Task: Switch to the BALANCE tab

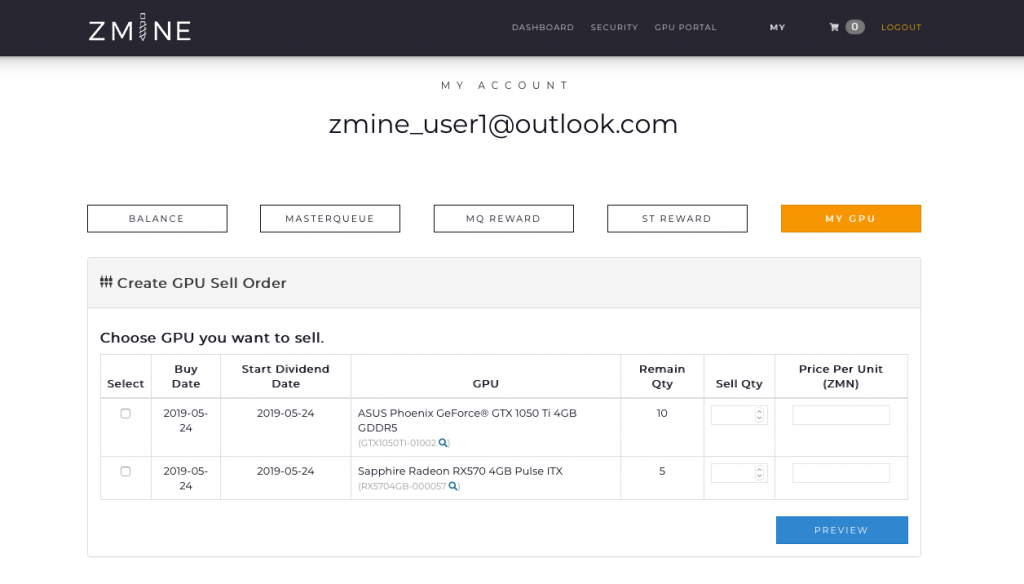Action: pyautogui.click(x=156, y=218)
